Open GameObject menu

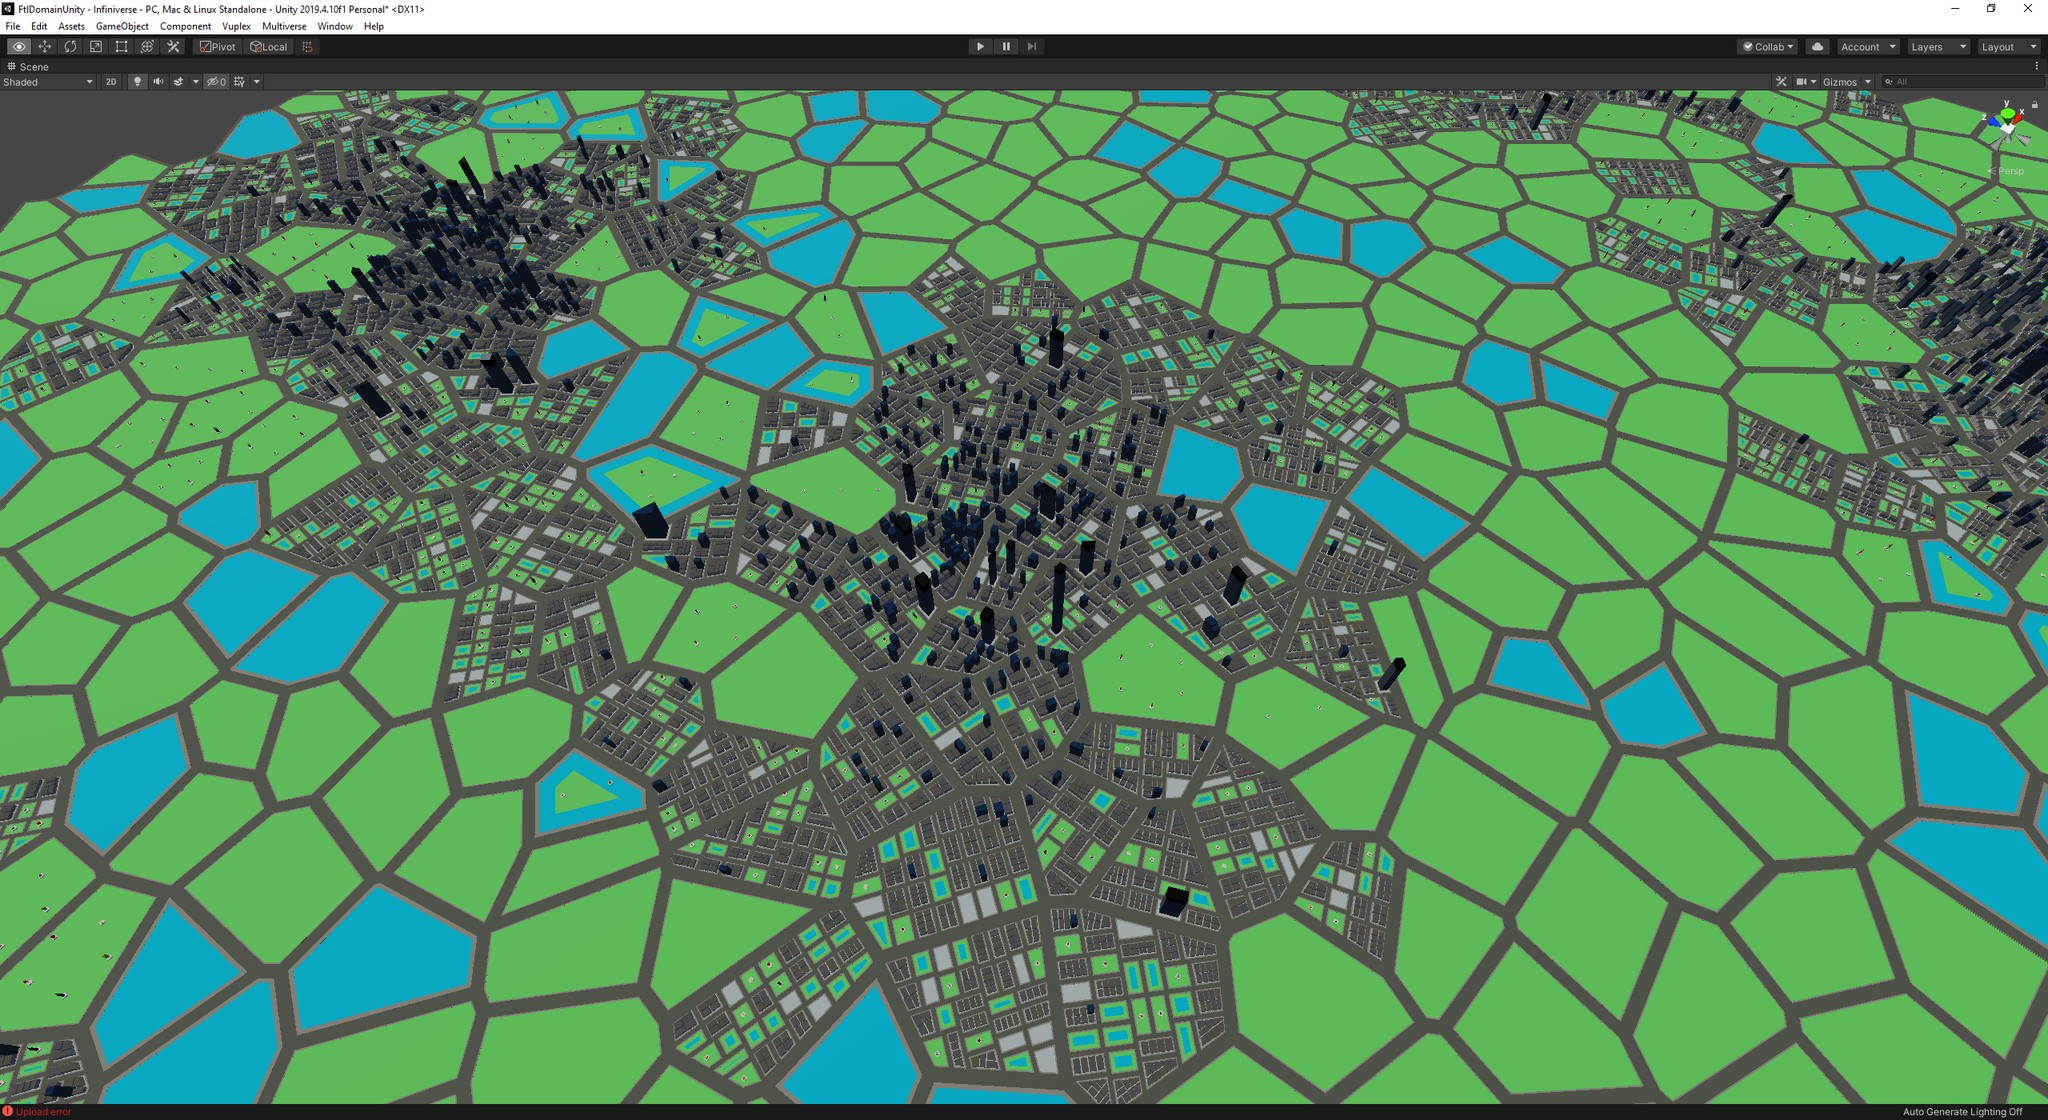pyautogui.click(x=122, y=26)
